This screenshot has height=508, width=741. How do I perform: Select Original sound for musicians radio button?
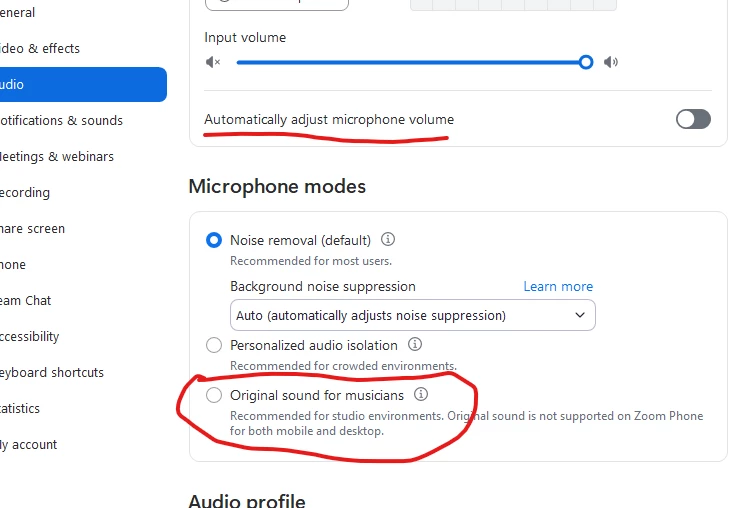[214, 395]
